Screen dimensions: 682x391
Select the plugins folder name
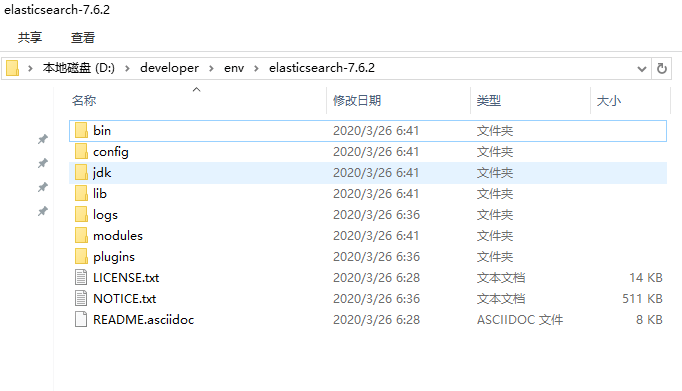[x=114, y=257]
